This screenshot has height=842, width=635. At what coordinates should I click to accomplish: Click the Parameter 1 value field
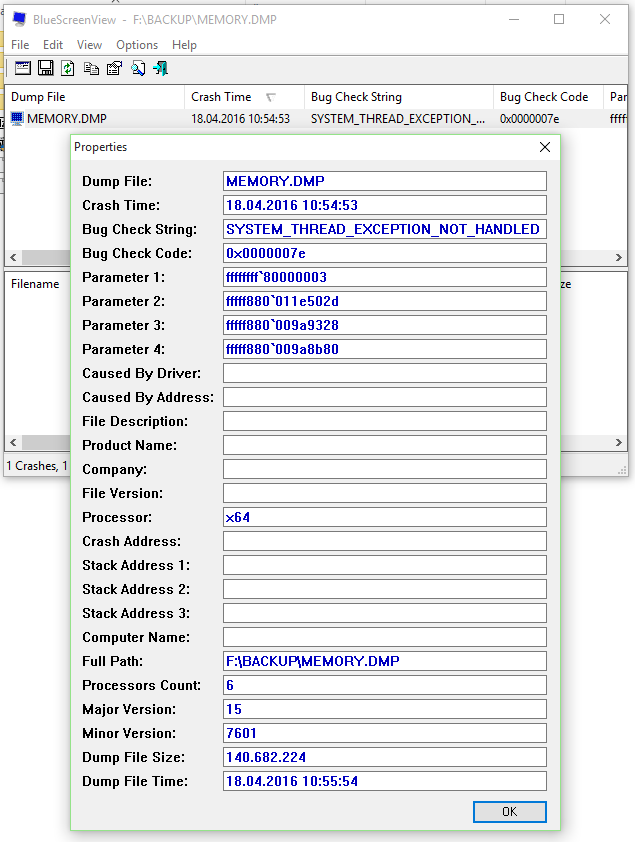click(385, 277)
